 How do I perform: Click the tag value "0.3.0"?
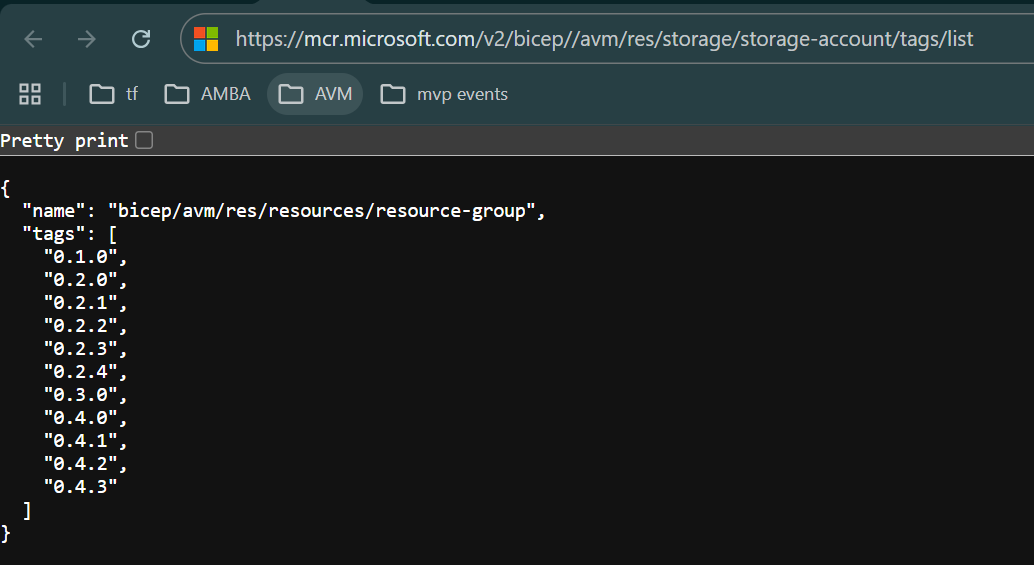tap(80, 395)
